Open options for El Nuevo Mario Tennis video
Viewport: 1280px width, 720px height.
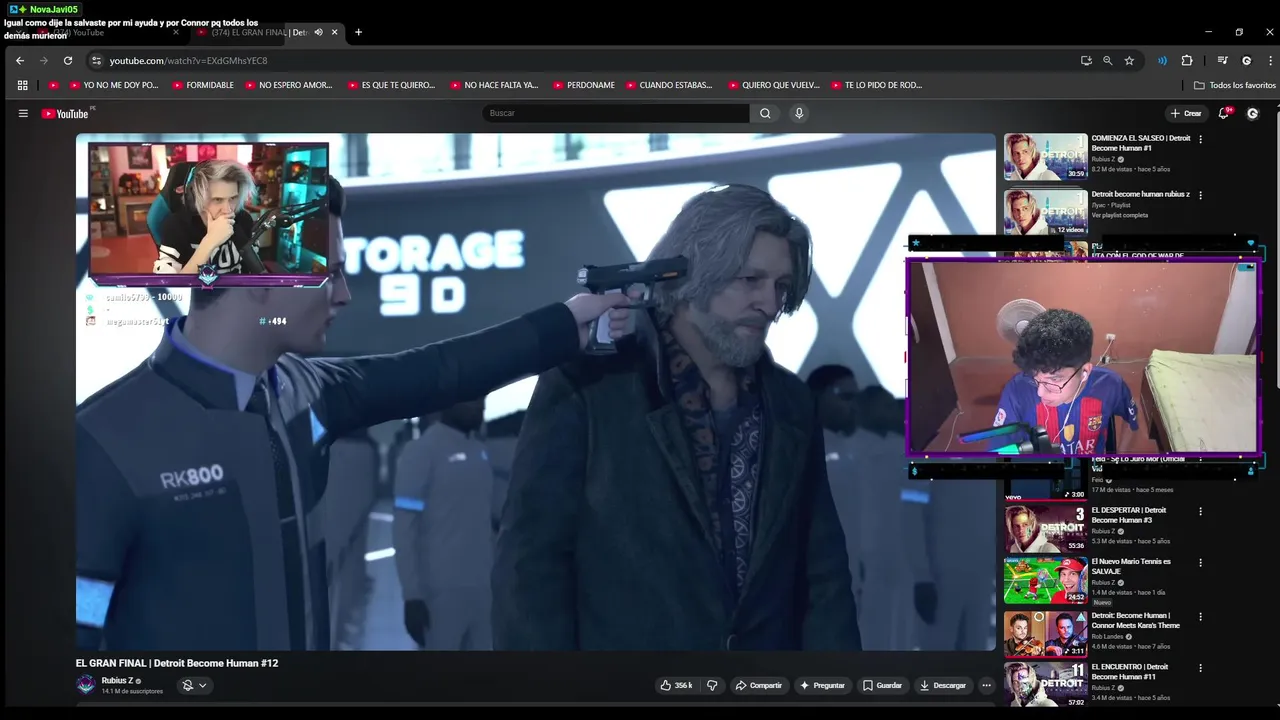1201,562
